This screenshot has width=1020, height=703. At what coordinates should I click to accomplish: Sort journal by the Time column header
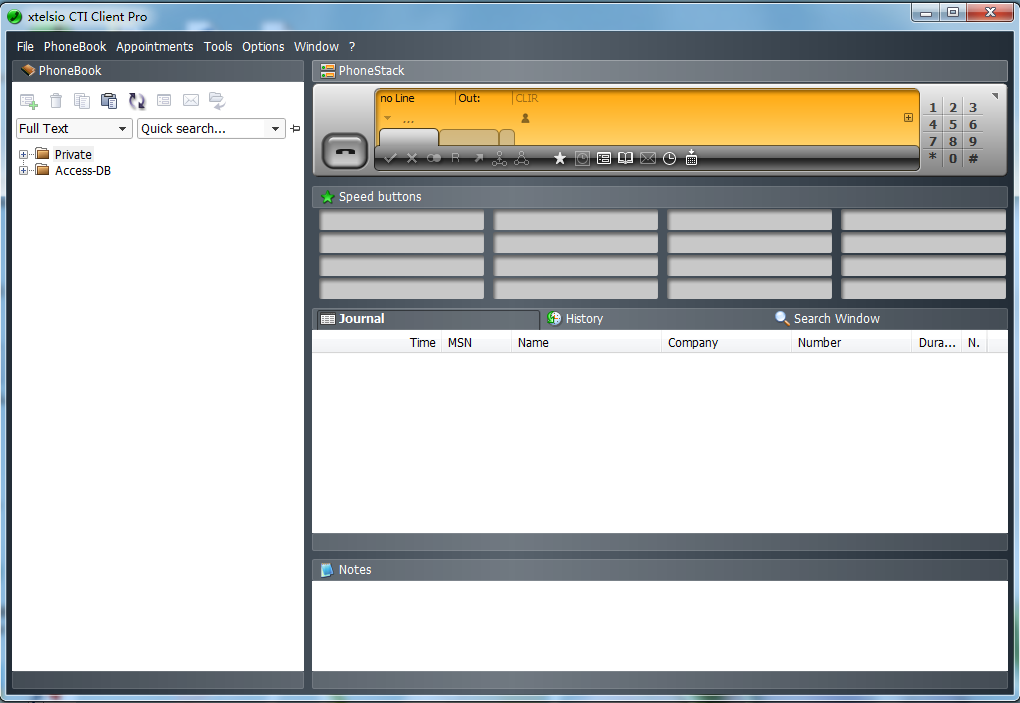[377, 343]
